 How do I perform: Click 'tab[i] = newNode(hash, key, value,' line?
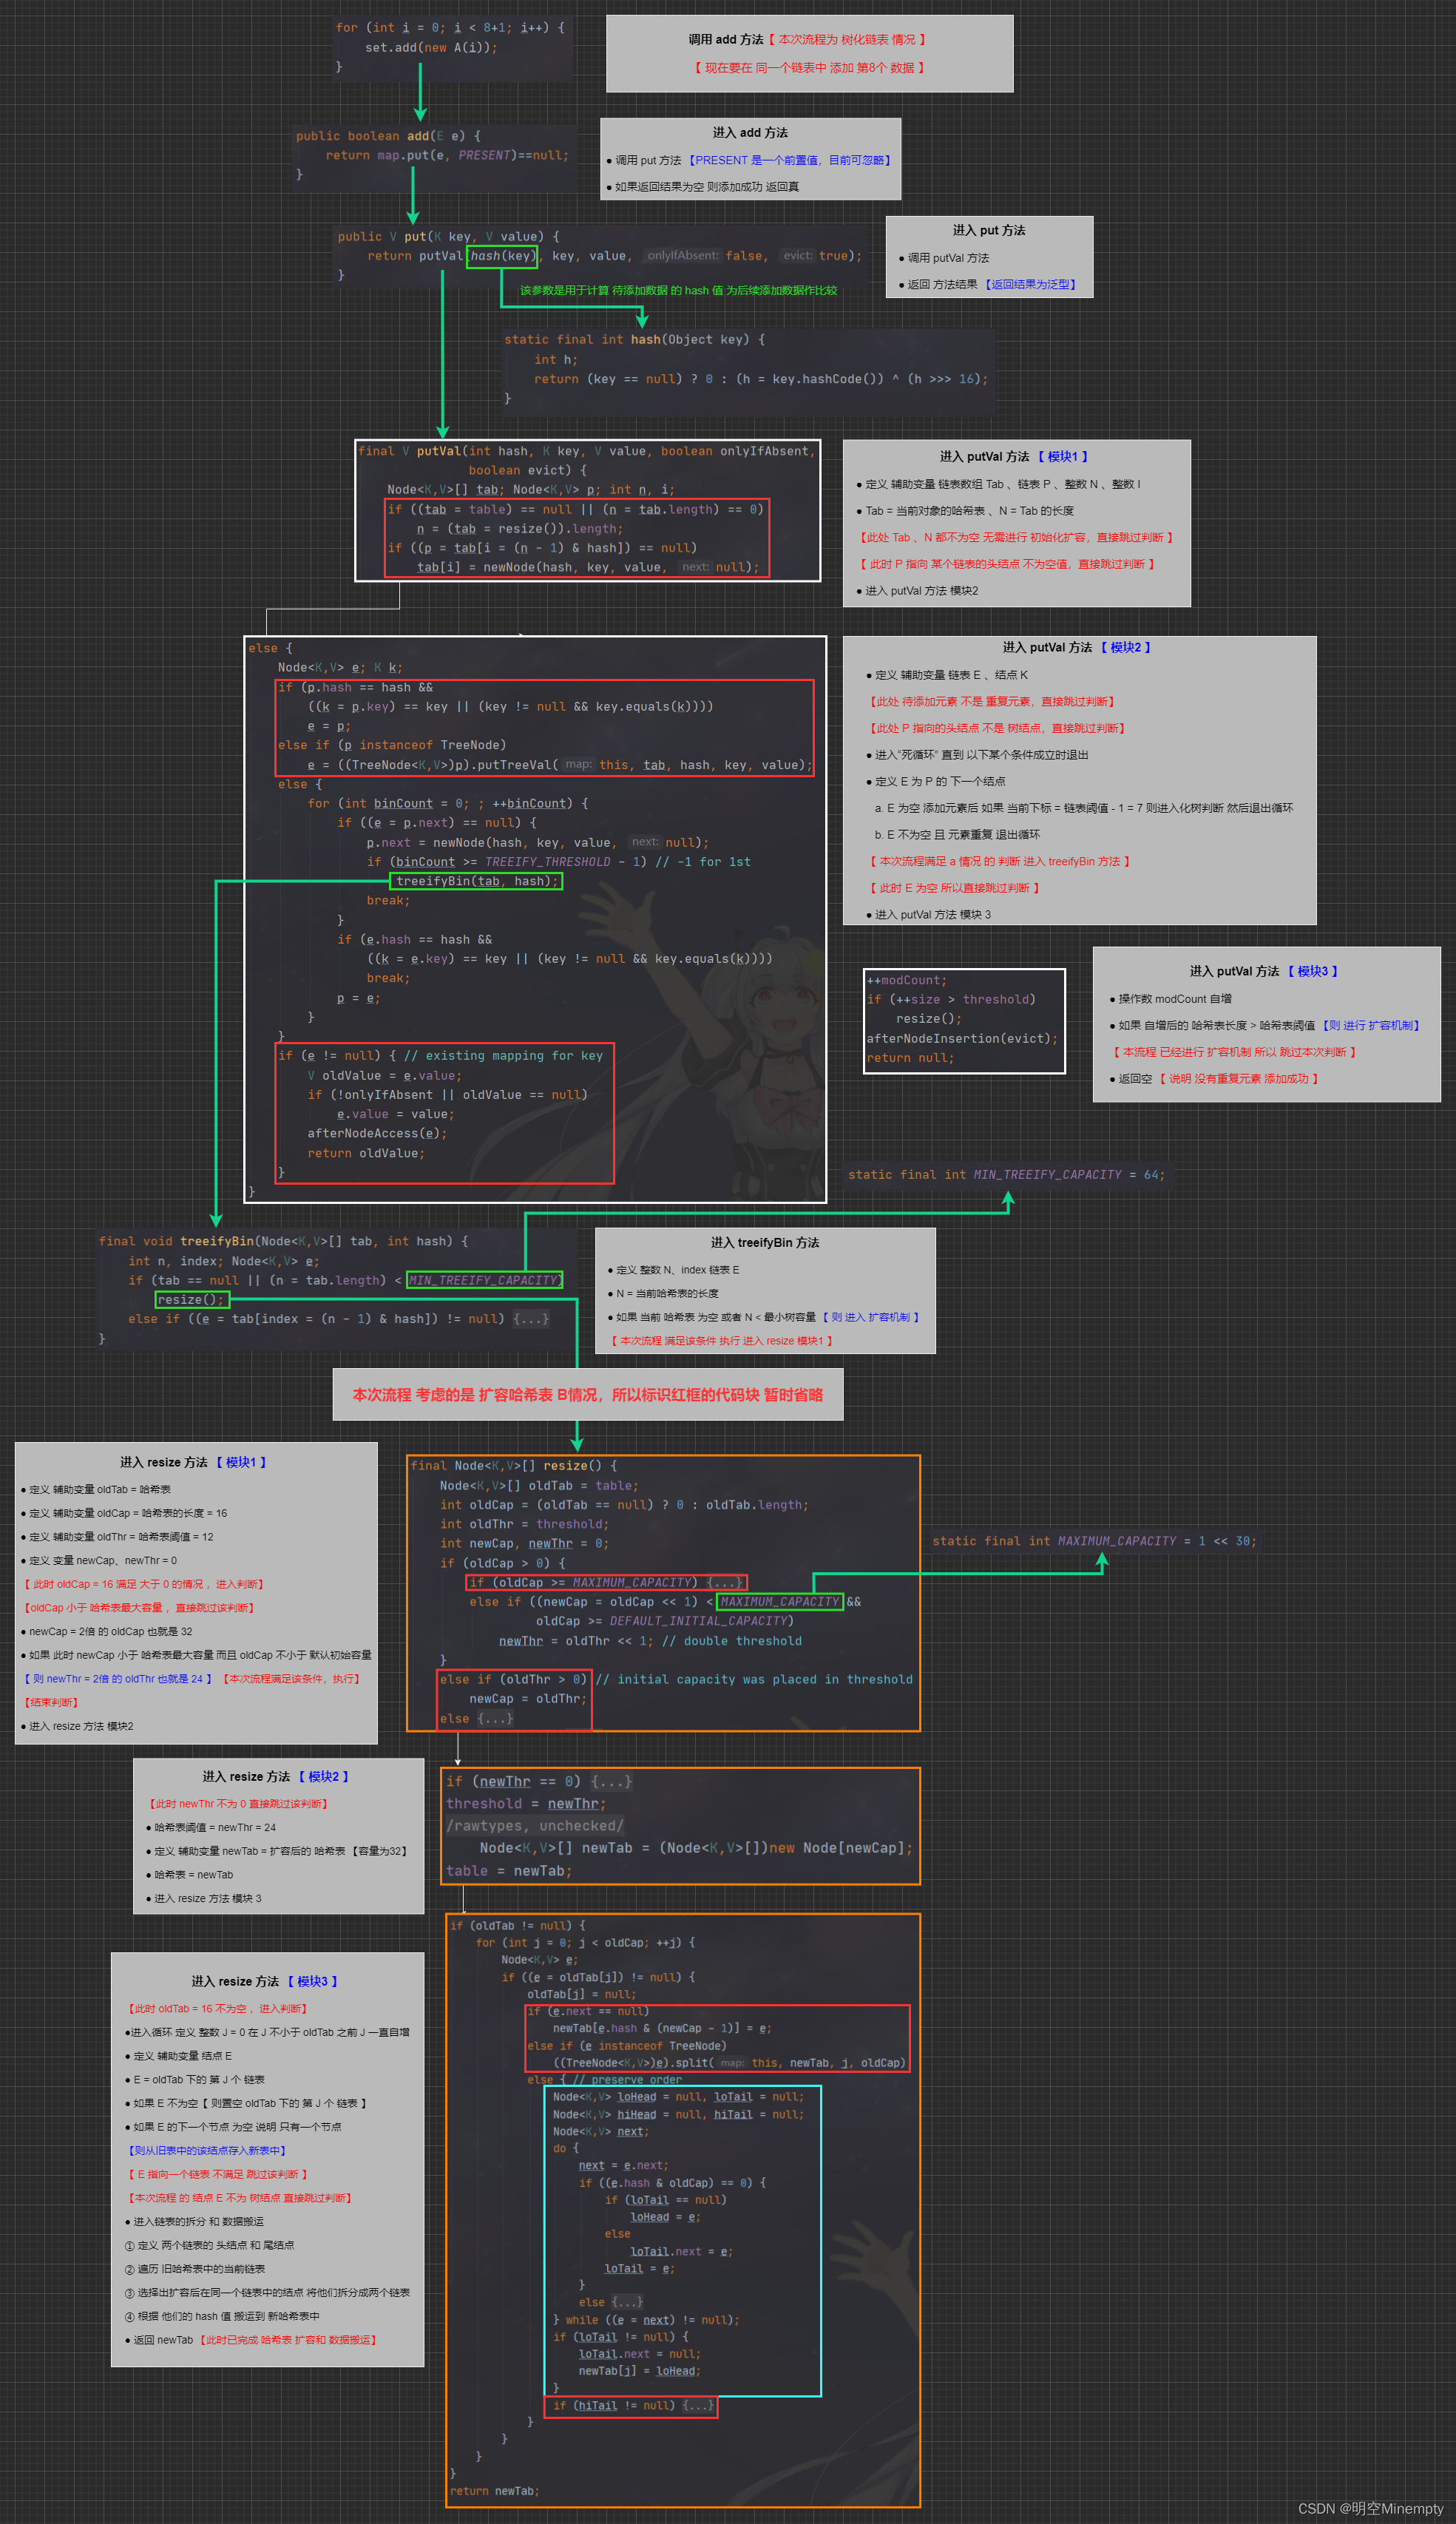click(x=588, y=567)
